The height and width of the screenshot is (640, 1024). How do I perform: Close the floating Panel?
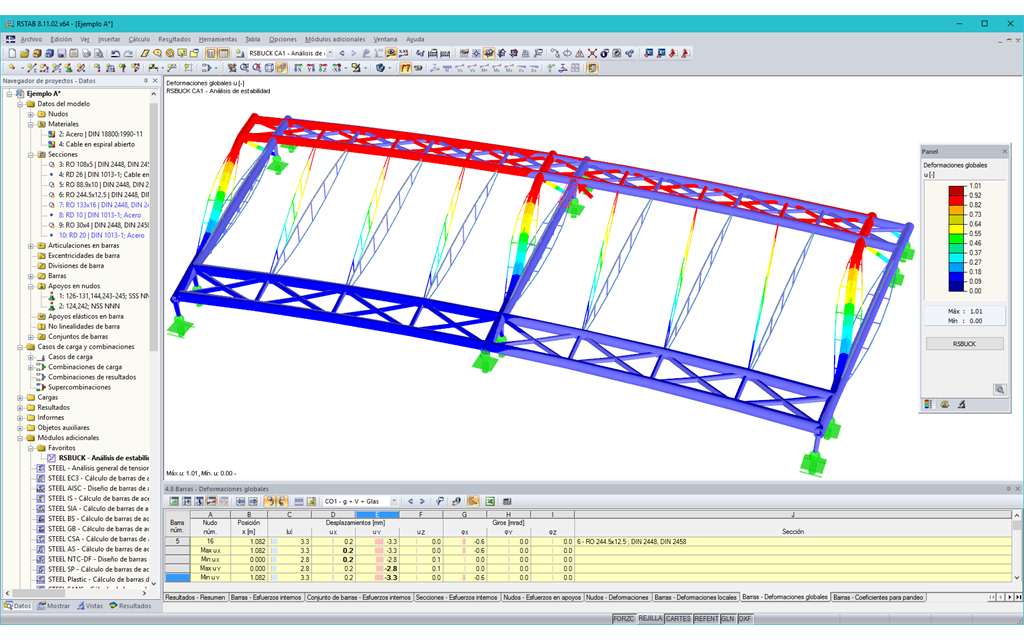tap(1004, 152)
